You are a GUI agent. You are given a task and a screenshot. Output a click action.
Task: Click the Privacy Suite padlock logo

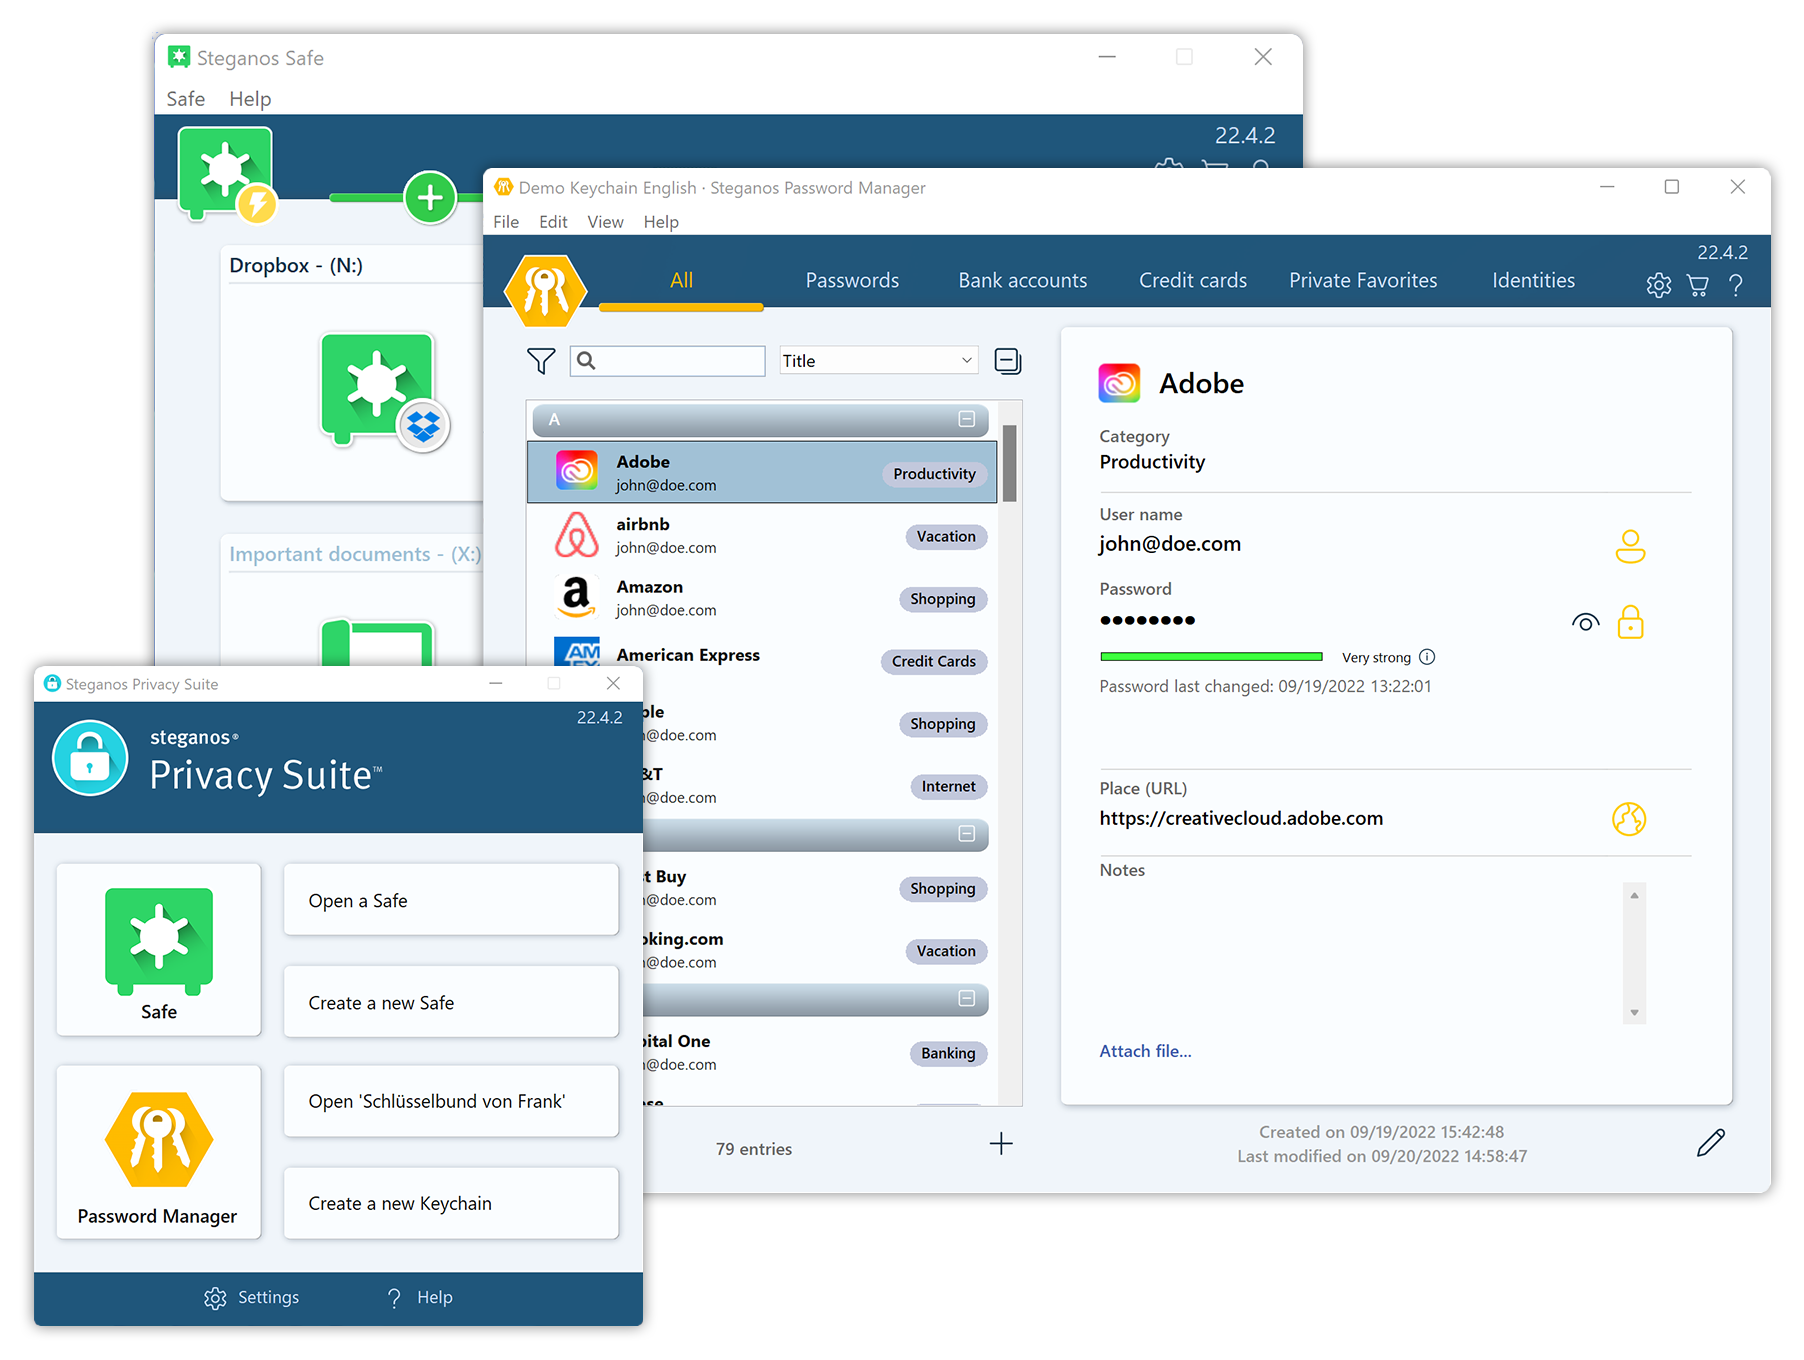click(x=90, y=758)
